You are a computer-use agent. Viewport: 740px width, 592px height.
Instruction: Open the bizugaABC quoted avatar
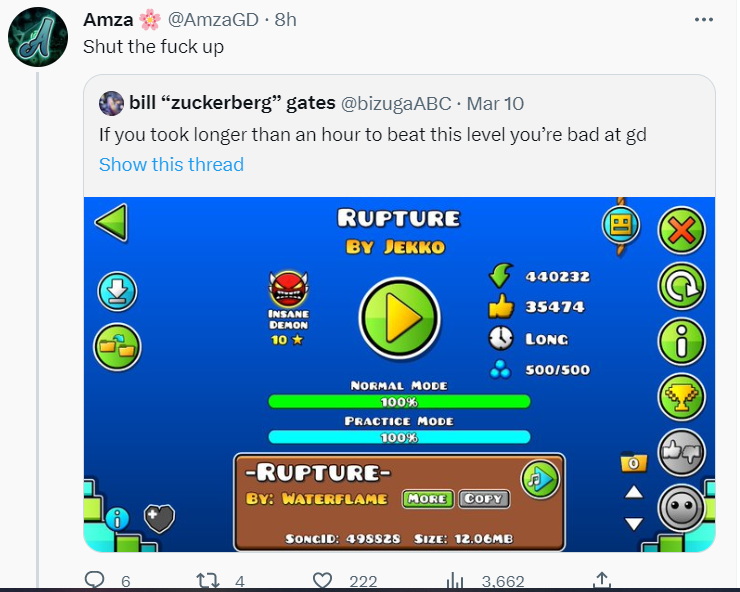coord(111,103)
